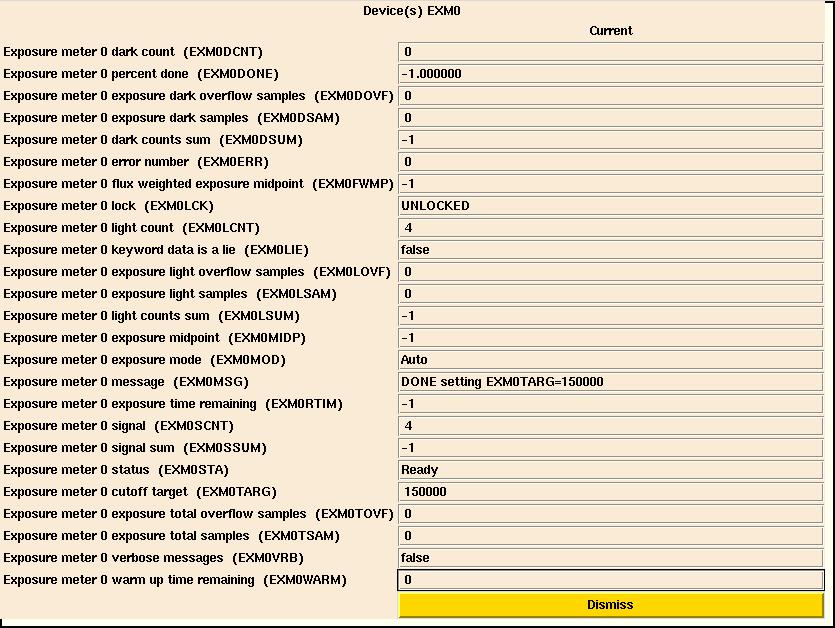The width and height of the screenshot is (835, 628).
Task: Click the EXM0SCNT signal value field
Action: click(x=610, y=426)
